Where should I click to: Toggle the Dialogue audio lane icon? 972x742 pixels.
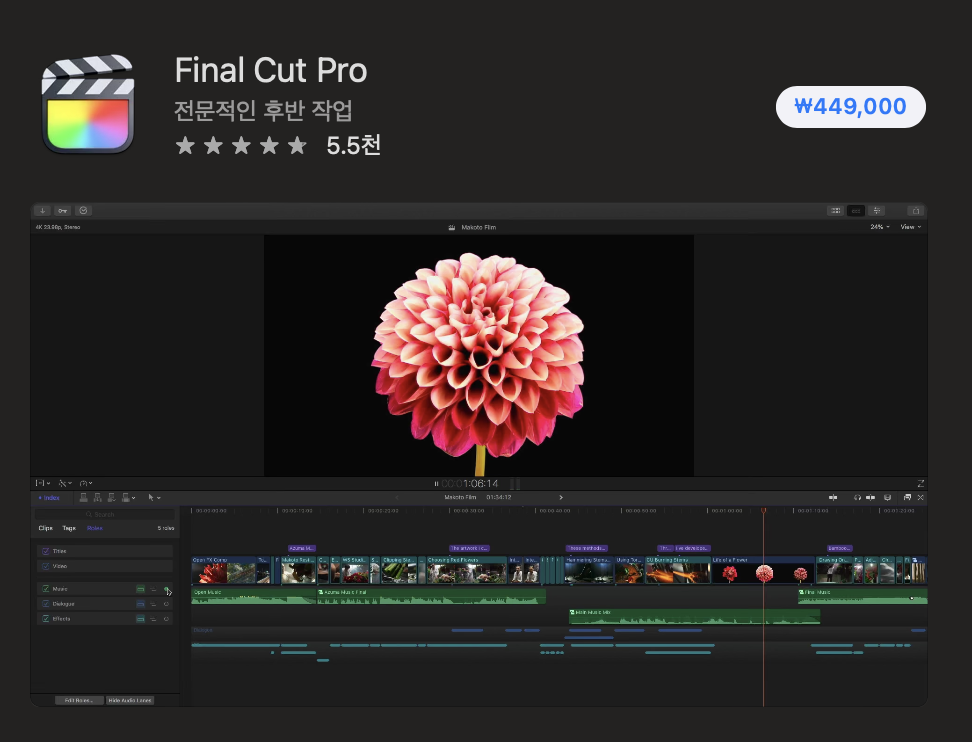pos(141,604)
